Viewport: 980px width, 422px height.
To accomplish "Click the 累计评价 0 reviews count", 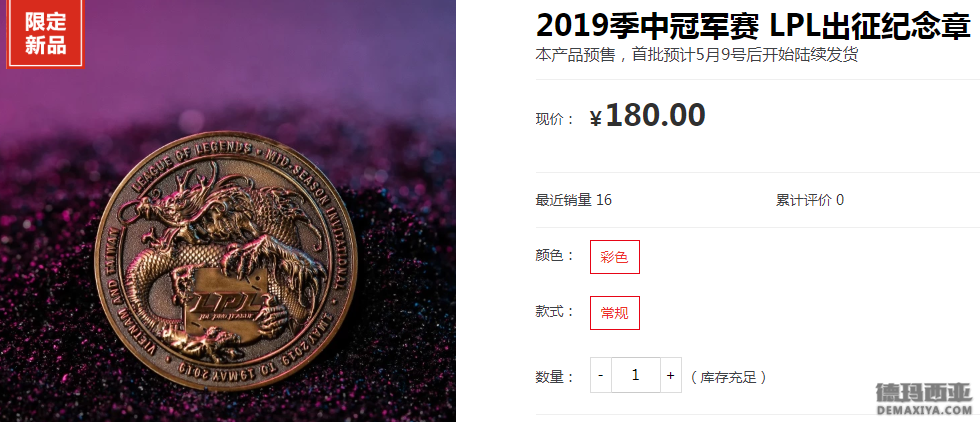I will pyautogui.click(x=810, y=200).
